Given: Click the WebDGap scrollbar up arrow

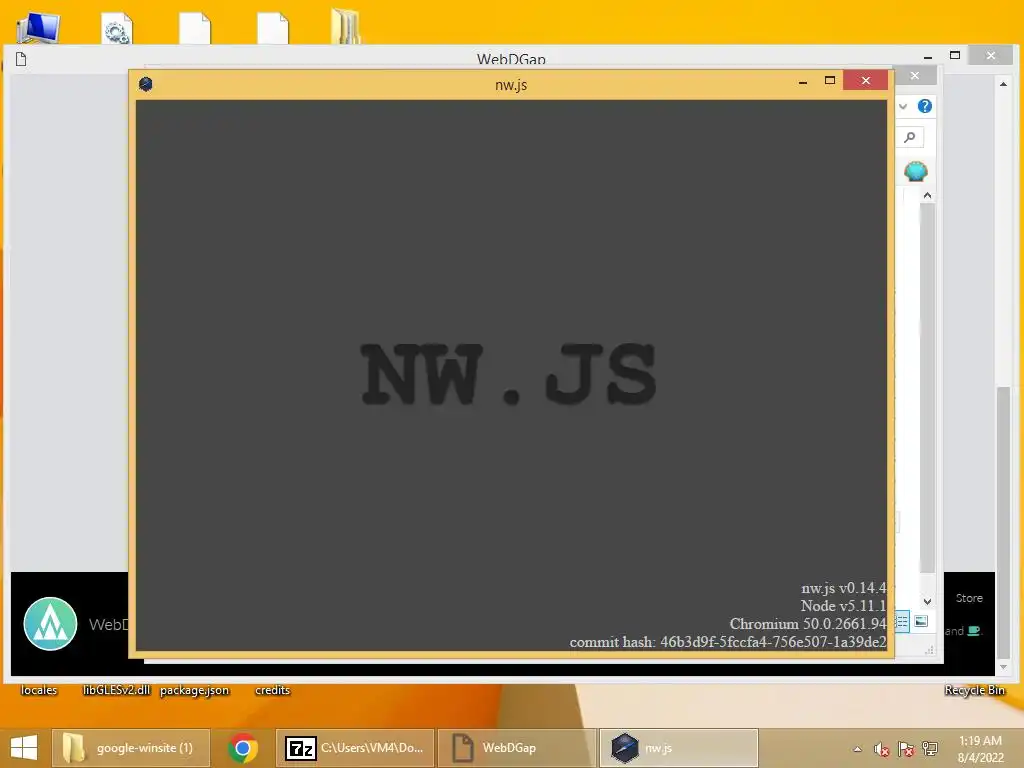Looking at the screenshot, I should [x=1002, y=84].
